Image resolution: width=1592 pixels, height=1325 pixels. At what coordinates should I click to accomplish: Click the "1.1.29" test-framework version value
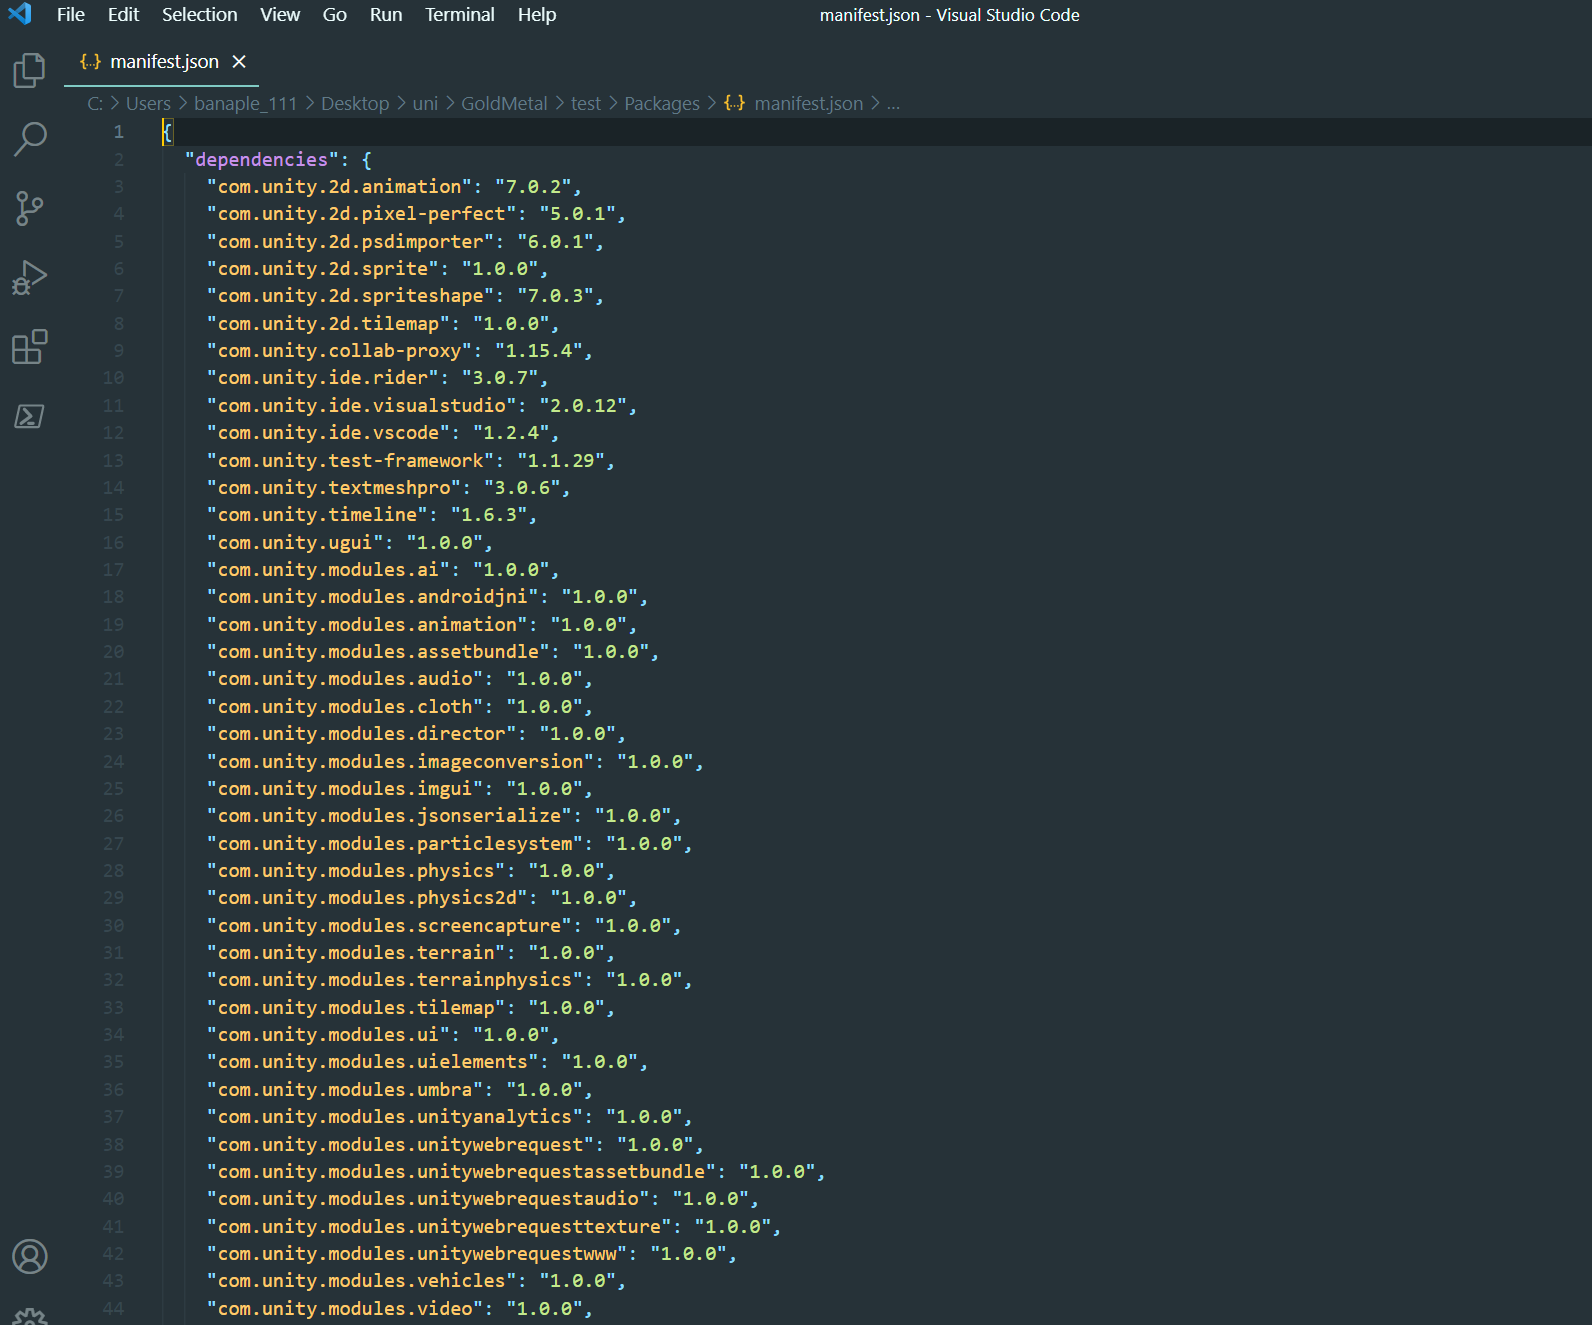click(x=561, y=461)
